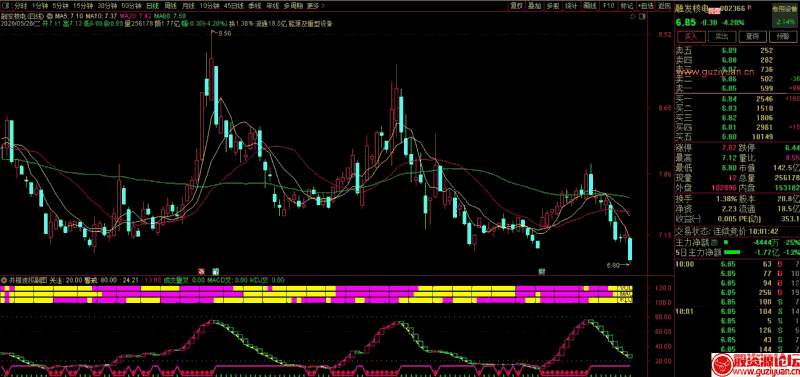Click the 专用设备 sector box
The width and height of the screenshot is (800, 377).
pos(785,15)
